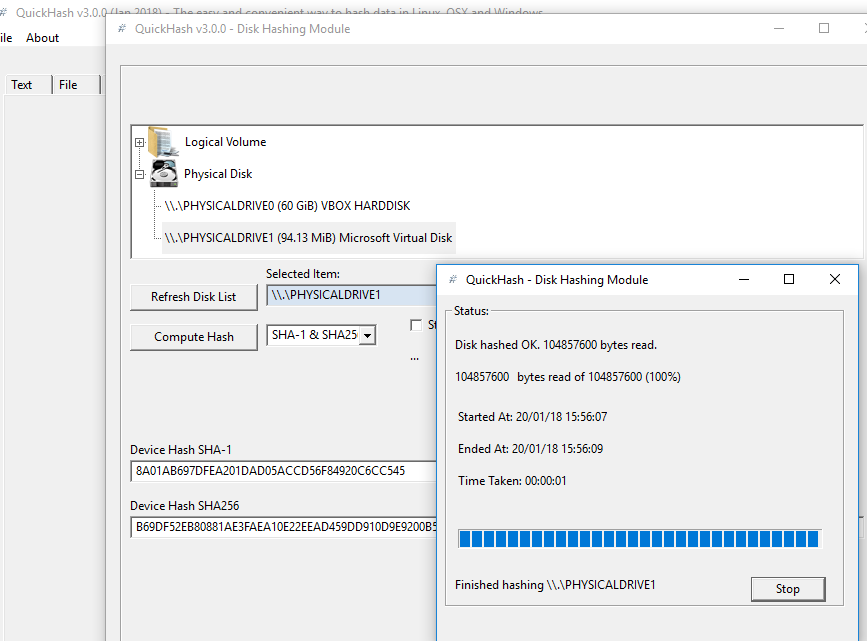This screenshot has height=641, width=867.
Task: Maximize the QuickHash status dialog
Action: [789, 280]
